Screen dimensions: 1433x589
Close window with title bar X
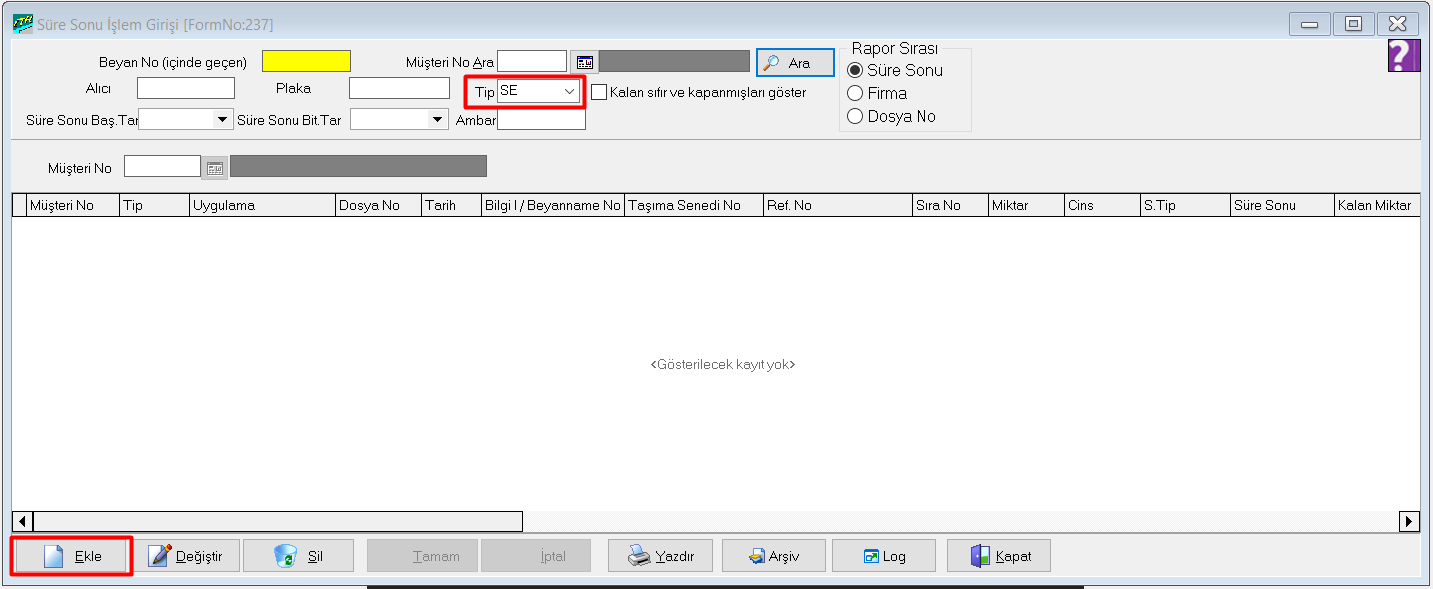pyautogui.click(x=1398, y=24)
